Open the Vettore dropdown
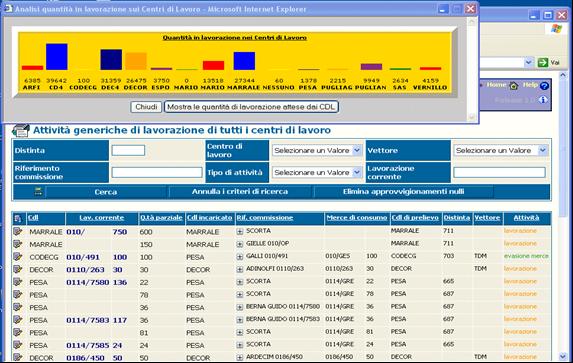Image resolution: width=573 pixels, height=363 pixels. pyautogui.click(x=500, y=150)
